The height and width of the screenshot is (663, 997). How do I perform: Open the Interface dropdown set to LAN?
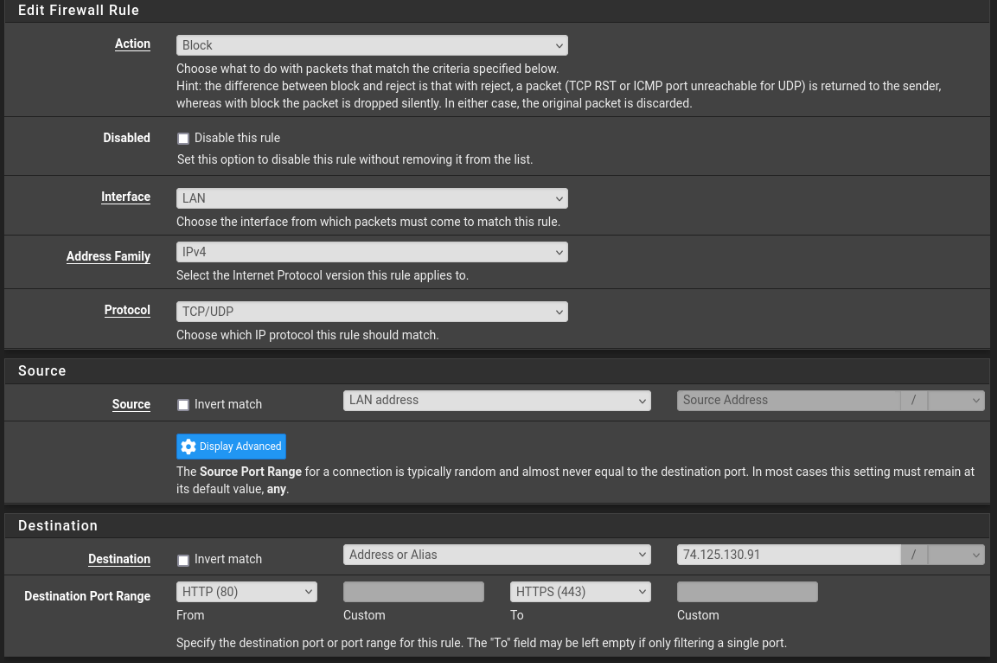coord(371,197)
